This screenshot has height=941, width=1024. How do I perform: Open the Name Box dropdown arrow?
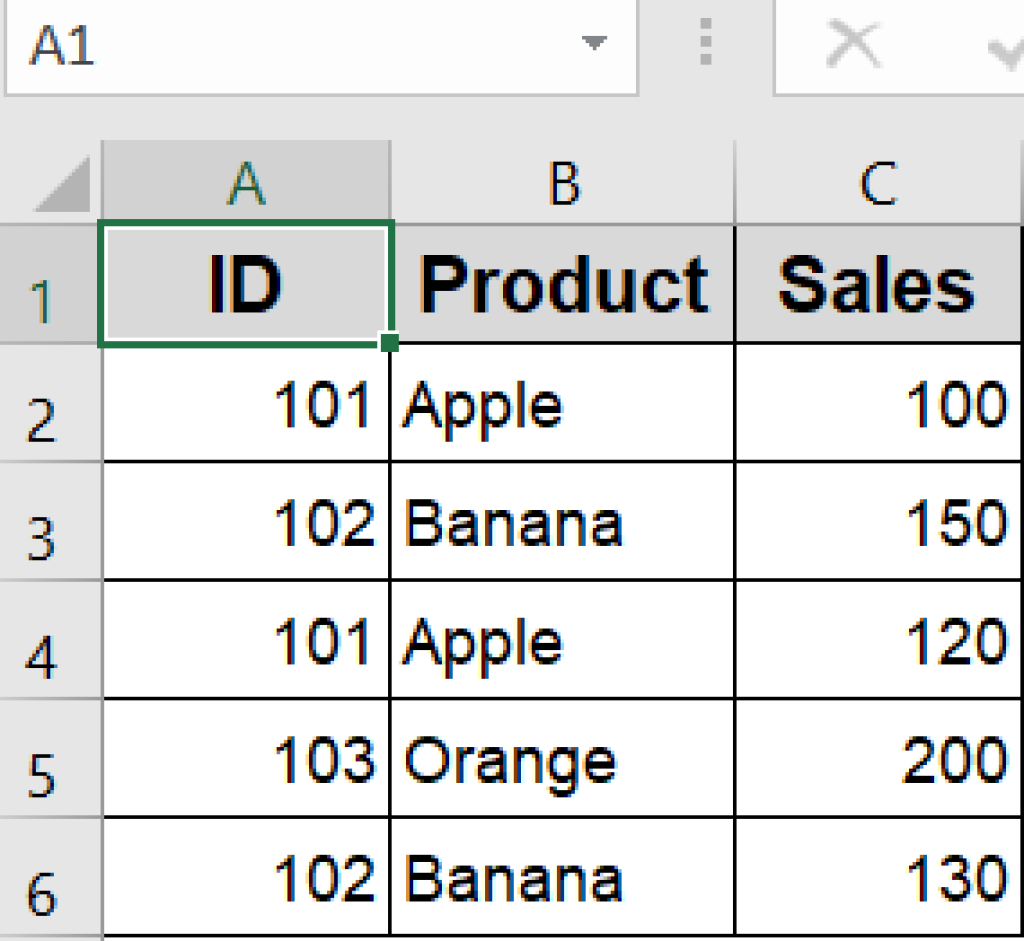click(x=595, y=45)
